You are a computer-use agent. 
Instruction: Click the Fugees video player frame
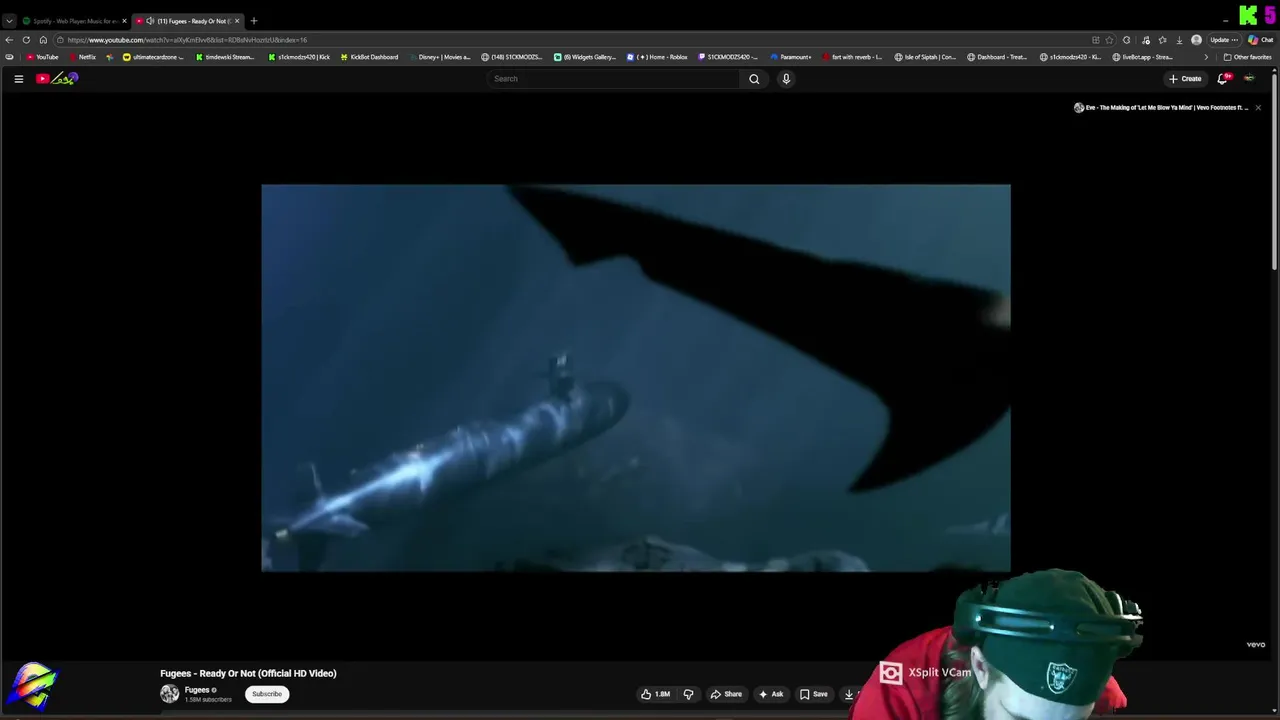tap(636, 378)
